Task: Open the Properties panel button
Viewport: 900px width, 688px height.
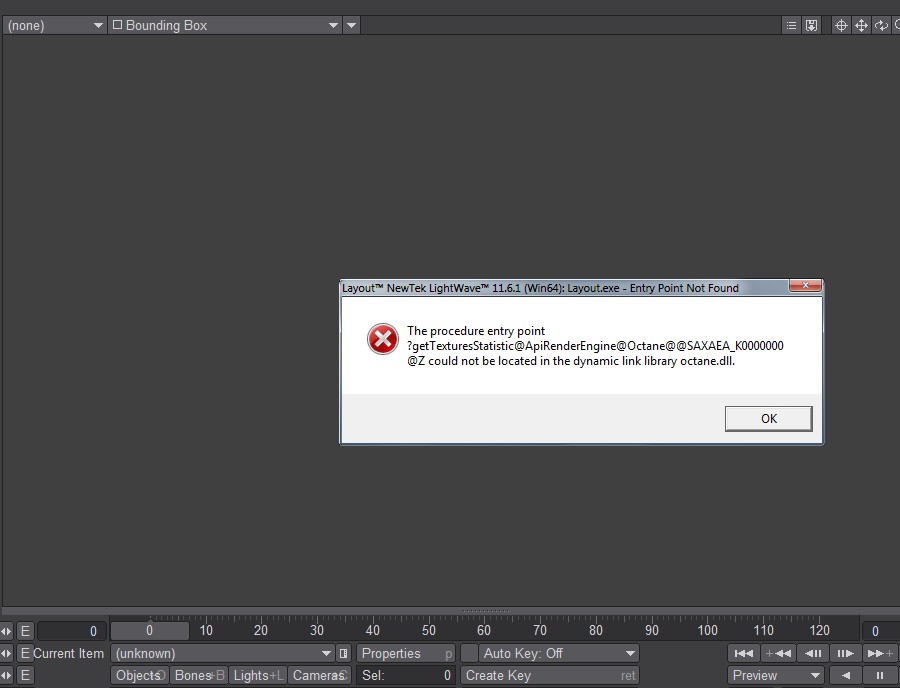Action: click(x=406, y=653)
